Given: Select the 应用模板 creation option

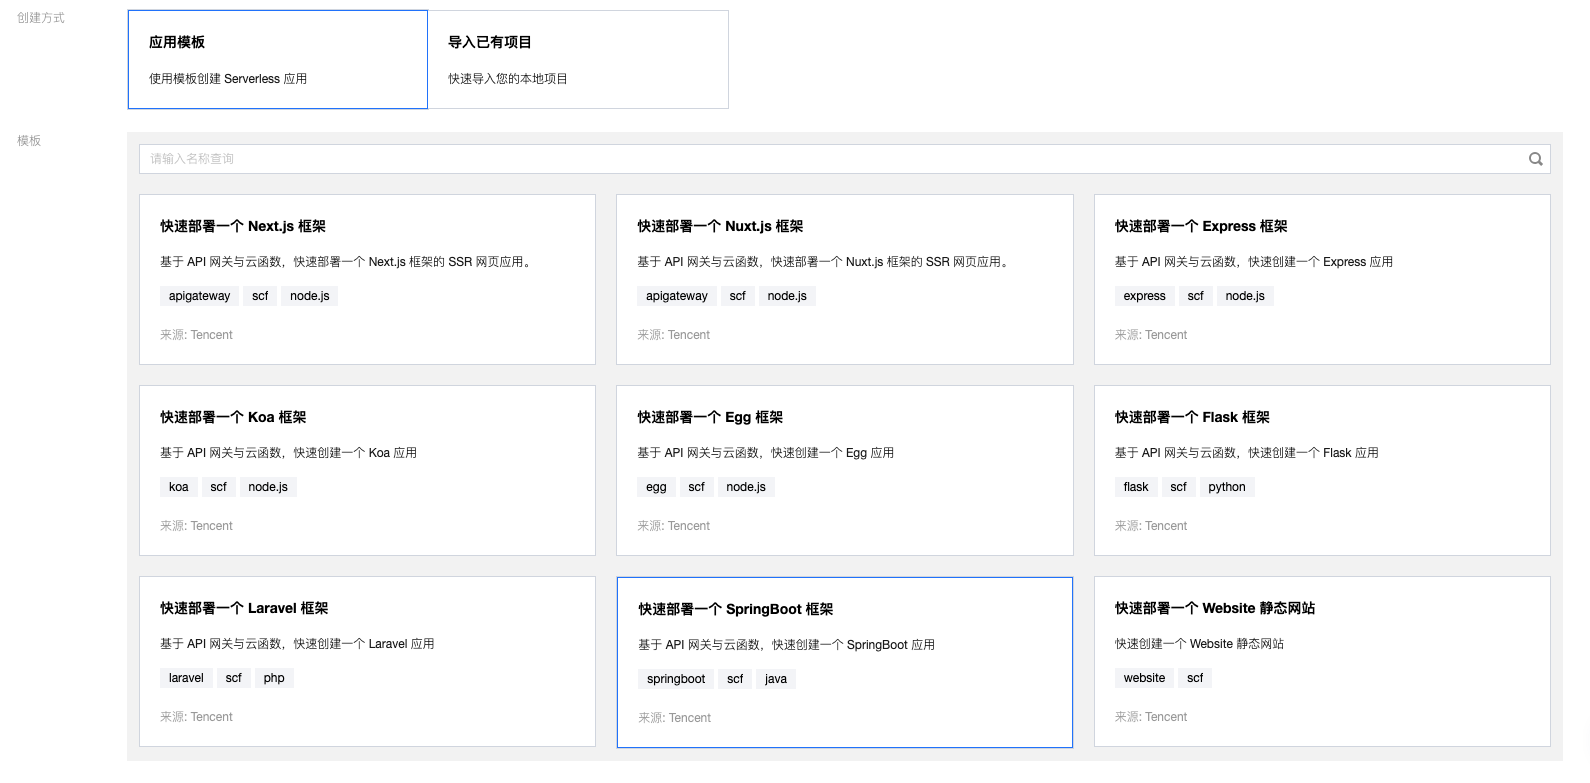Looking at the screenshot, I should [x=277, y=59].
